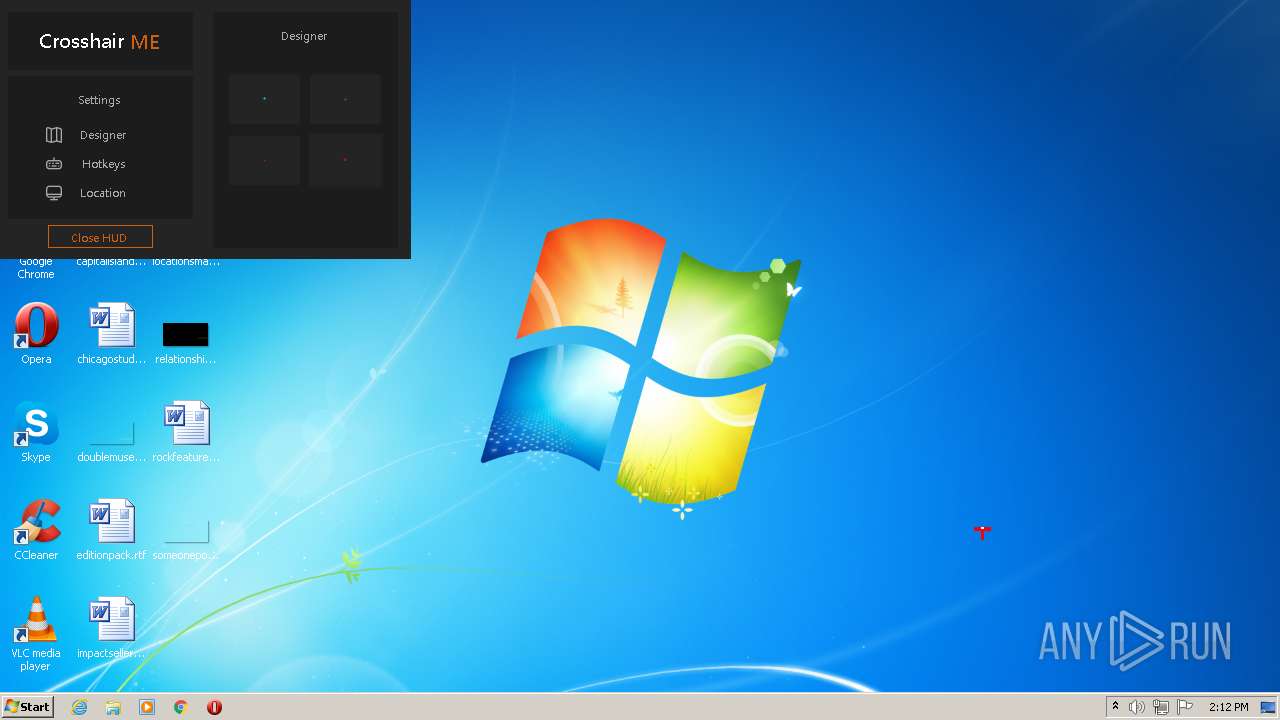Open the Skype desktop shortcut
The image size is (1280, 720).
[x=36, y=431]
